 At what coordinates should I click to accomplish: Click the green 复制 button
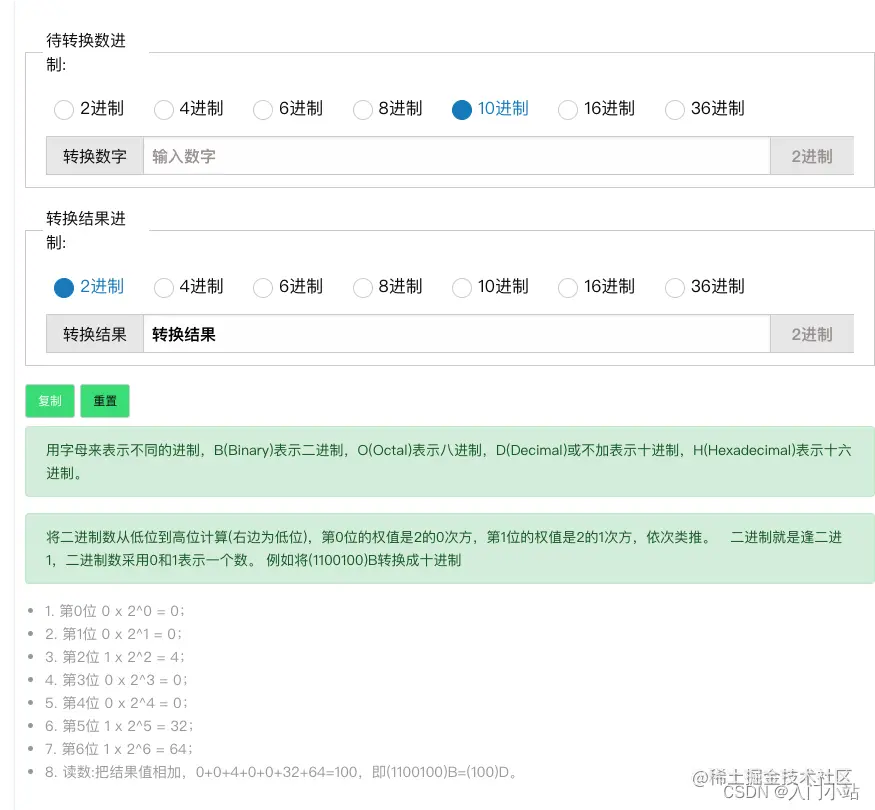coord(49,401)
